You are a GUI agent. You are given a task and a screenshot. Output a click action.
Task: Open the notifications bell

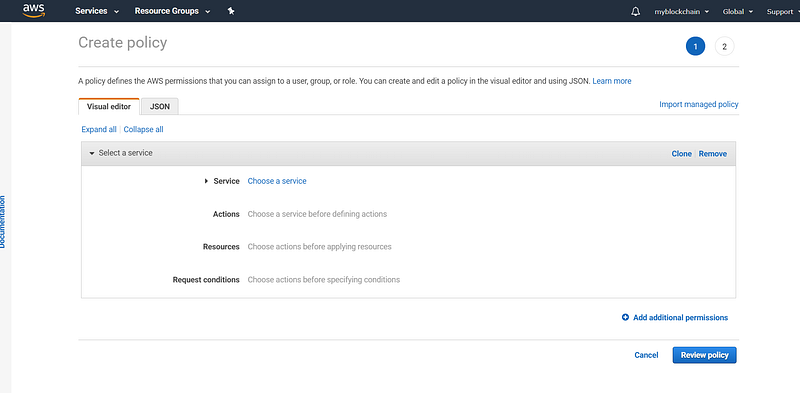[636, 11]
